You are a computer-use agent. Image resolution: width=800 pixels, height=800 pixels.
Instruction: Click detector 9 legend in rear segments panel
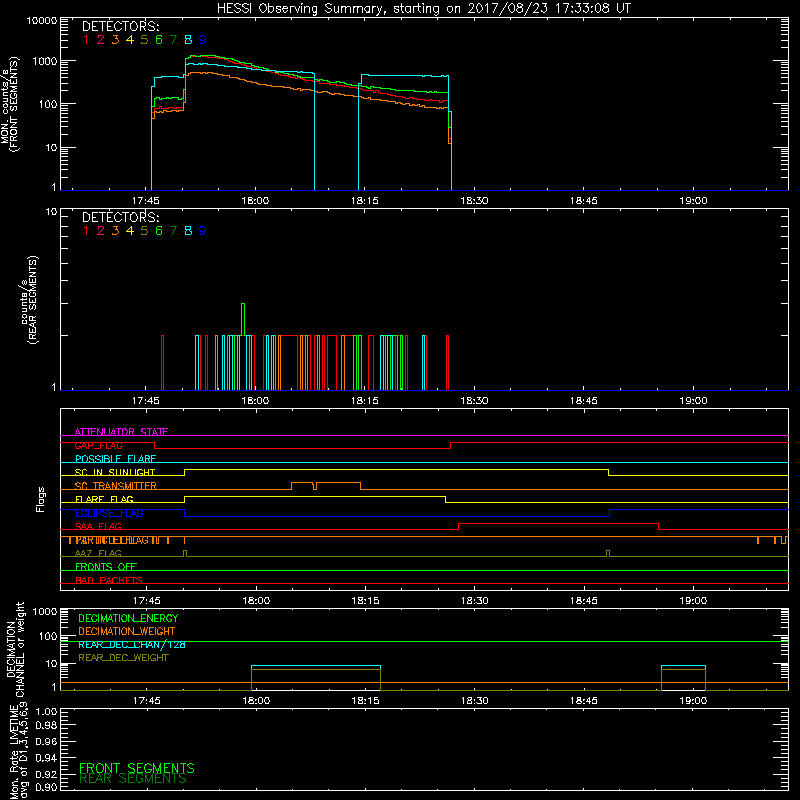203,231
